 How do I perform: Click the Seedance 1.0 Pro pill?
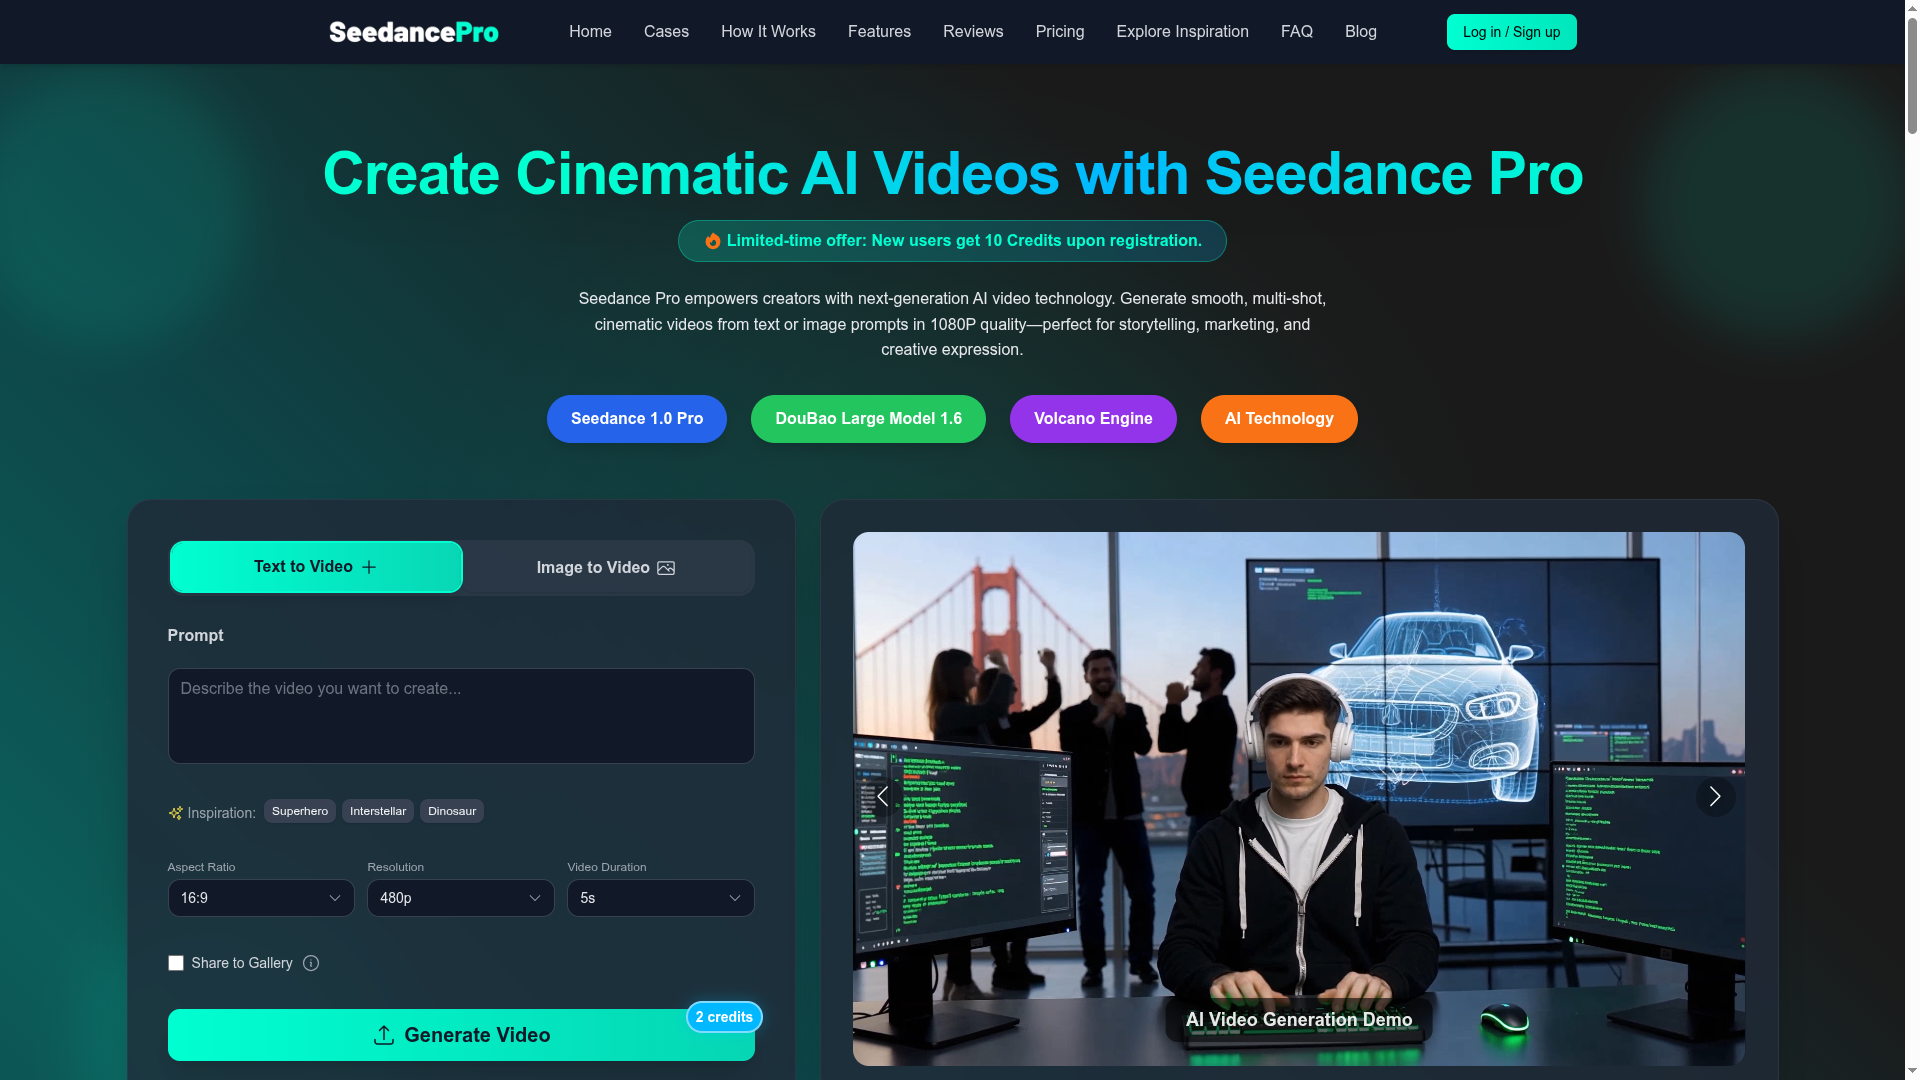[637, 419]
